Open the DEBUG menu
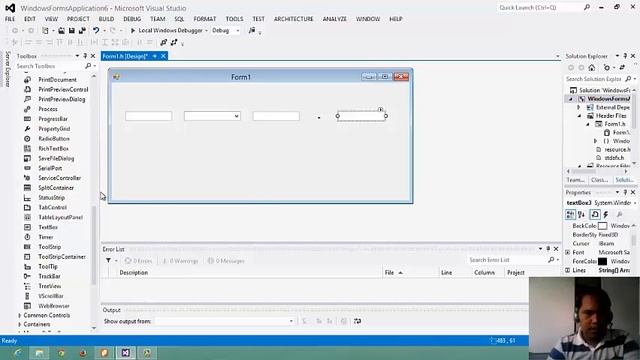This screenshot has width=640, height=360. [132, 19]
